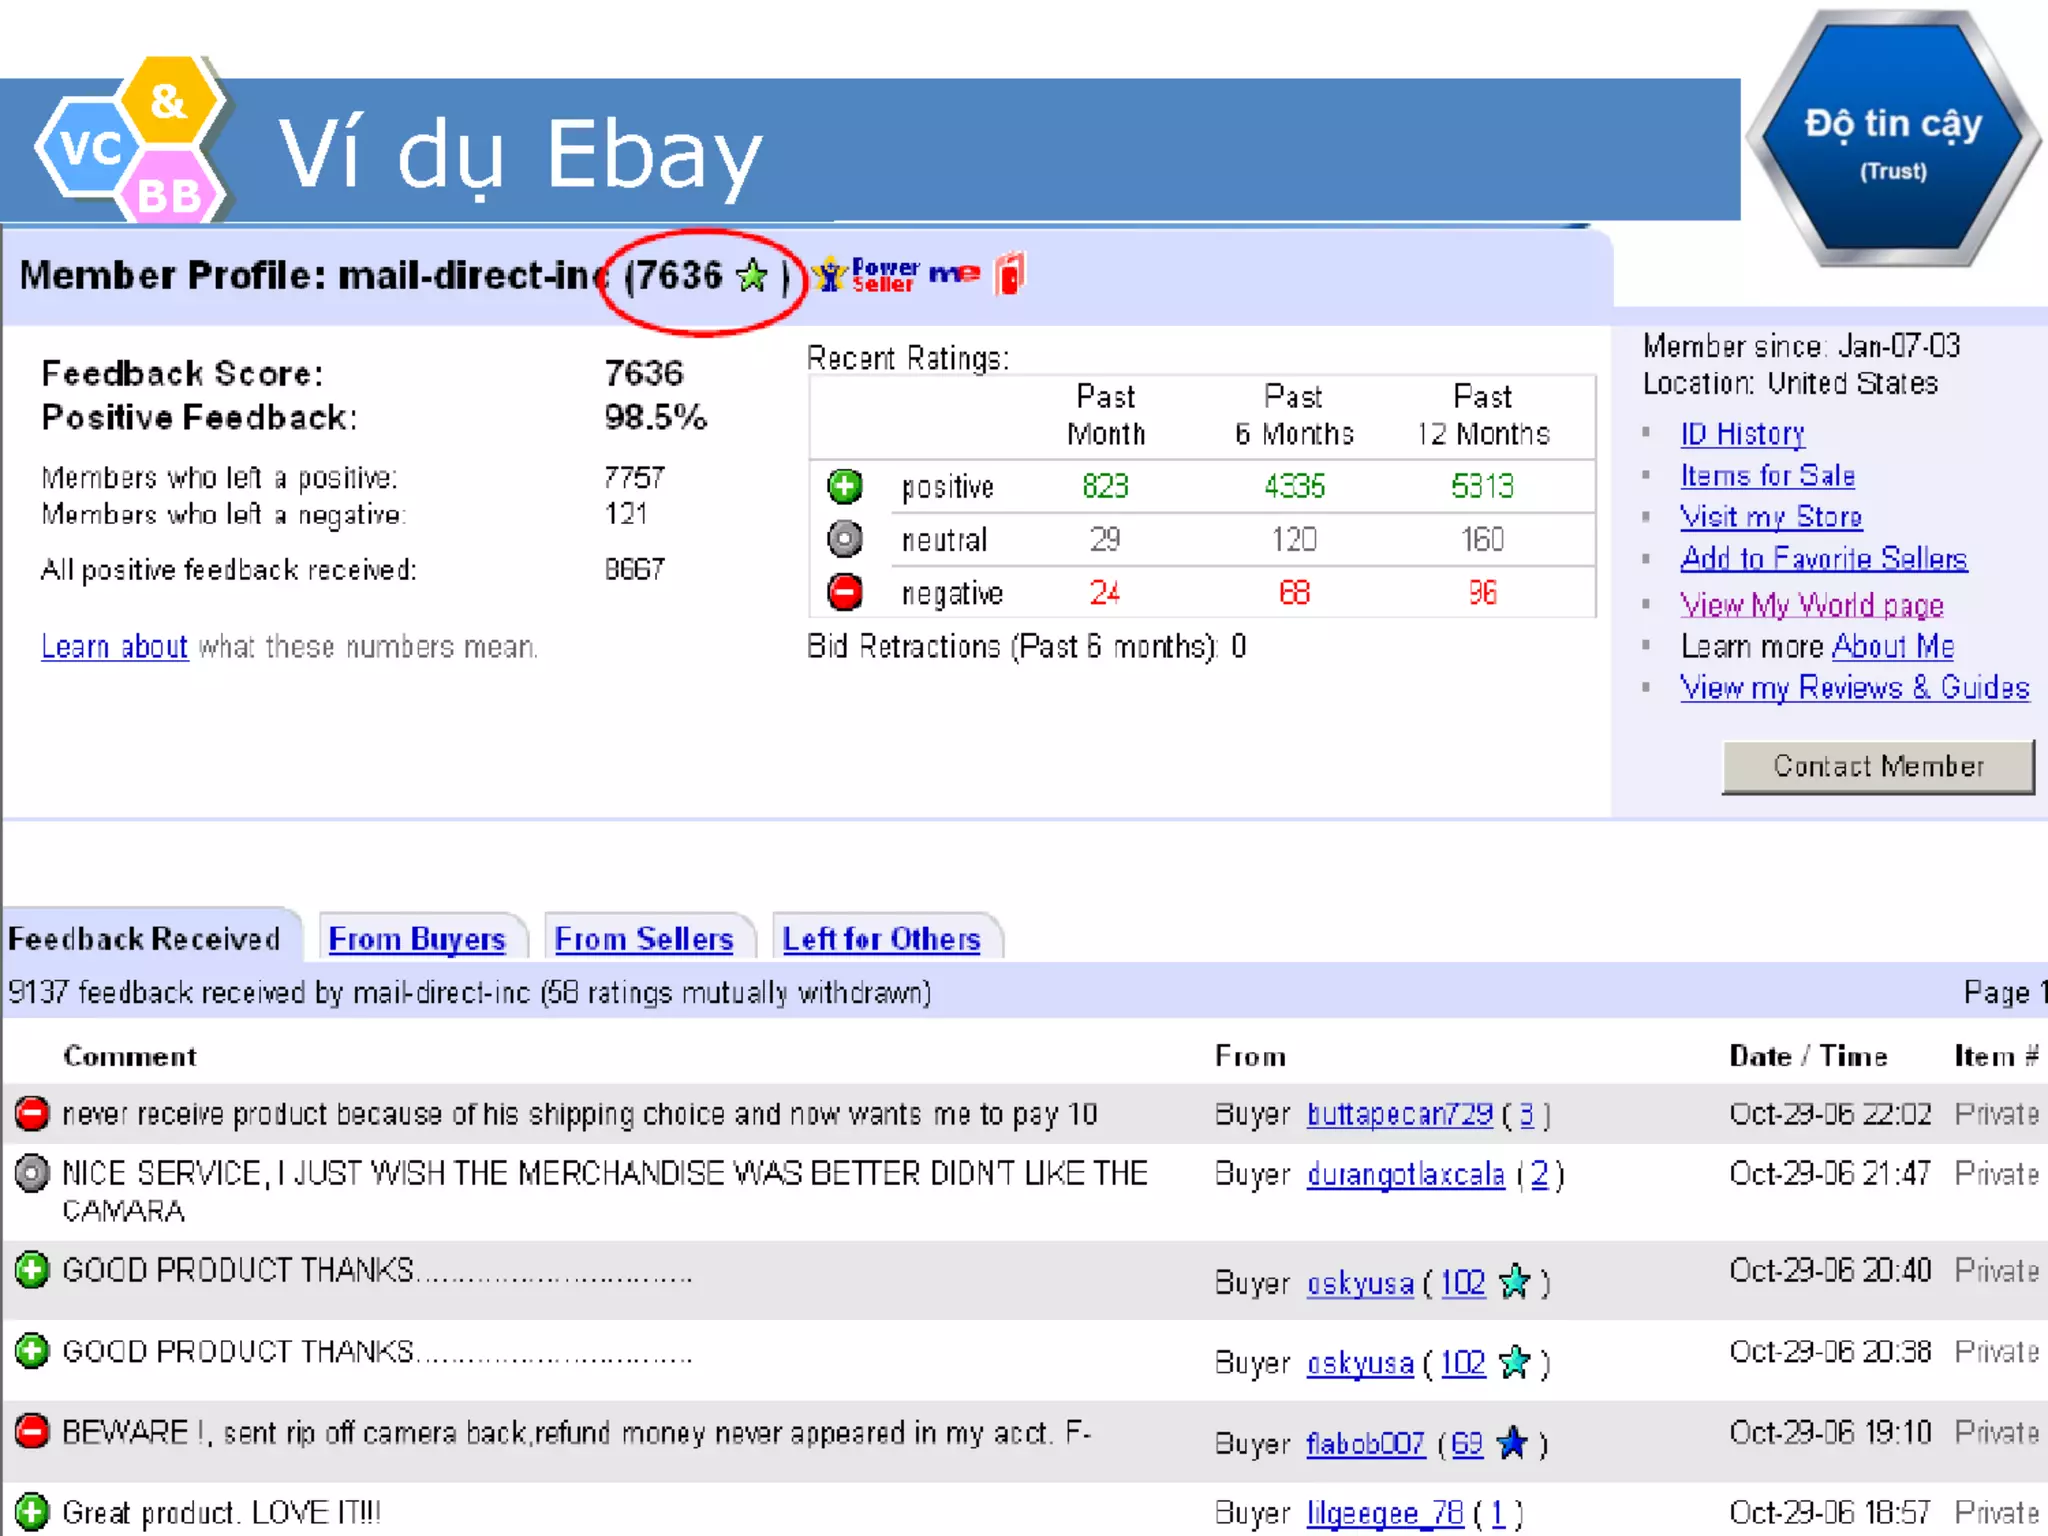Screen dimensions: 2048x1536
Task: Select the Feedback Received tab
Action: point(144,939)
